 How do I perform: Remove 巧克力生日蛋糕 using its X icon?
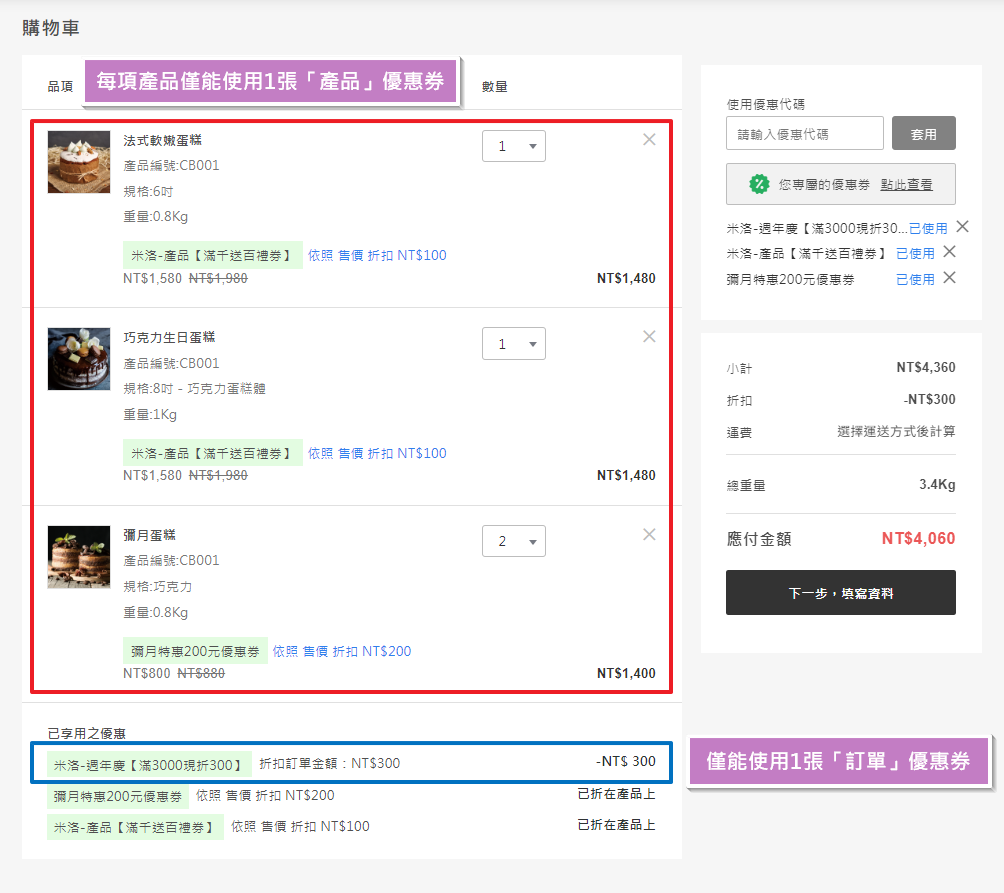(x=648, y=337)
